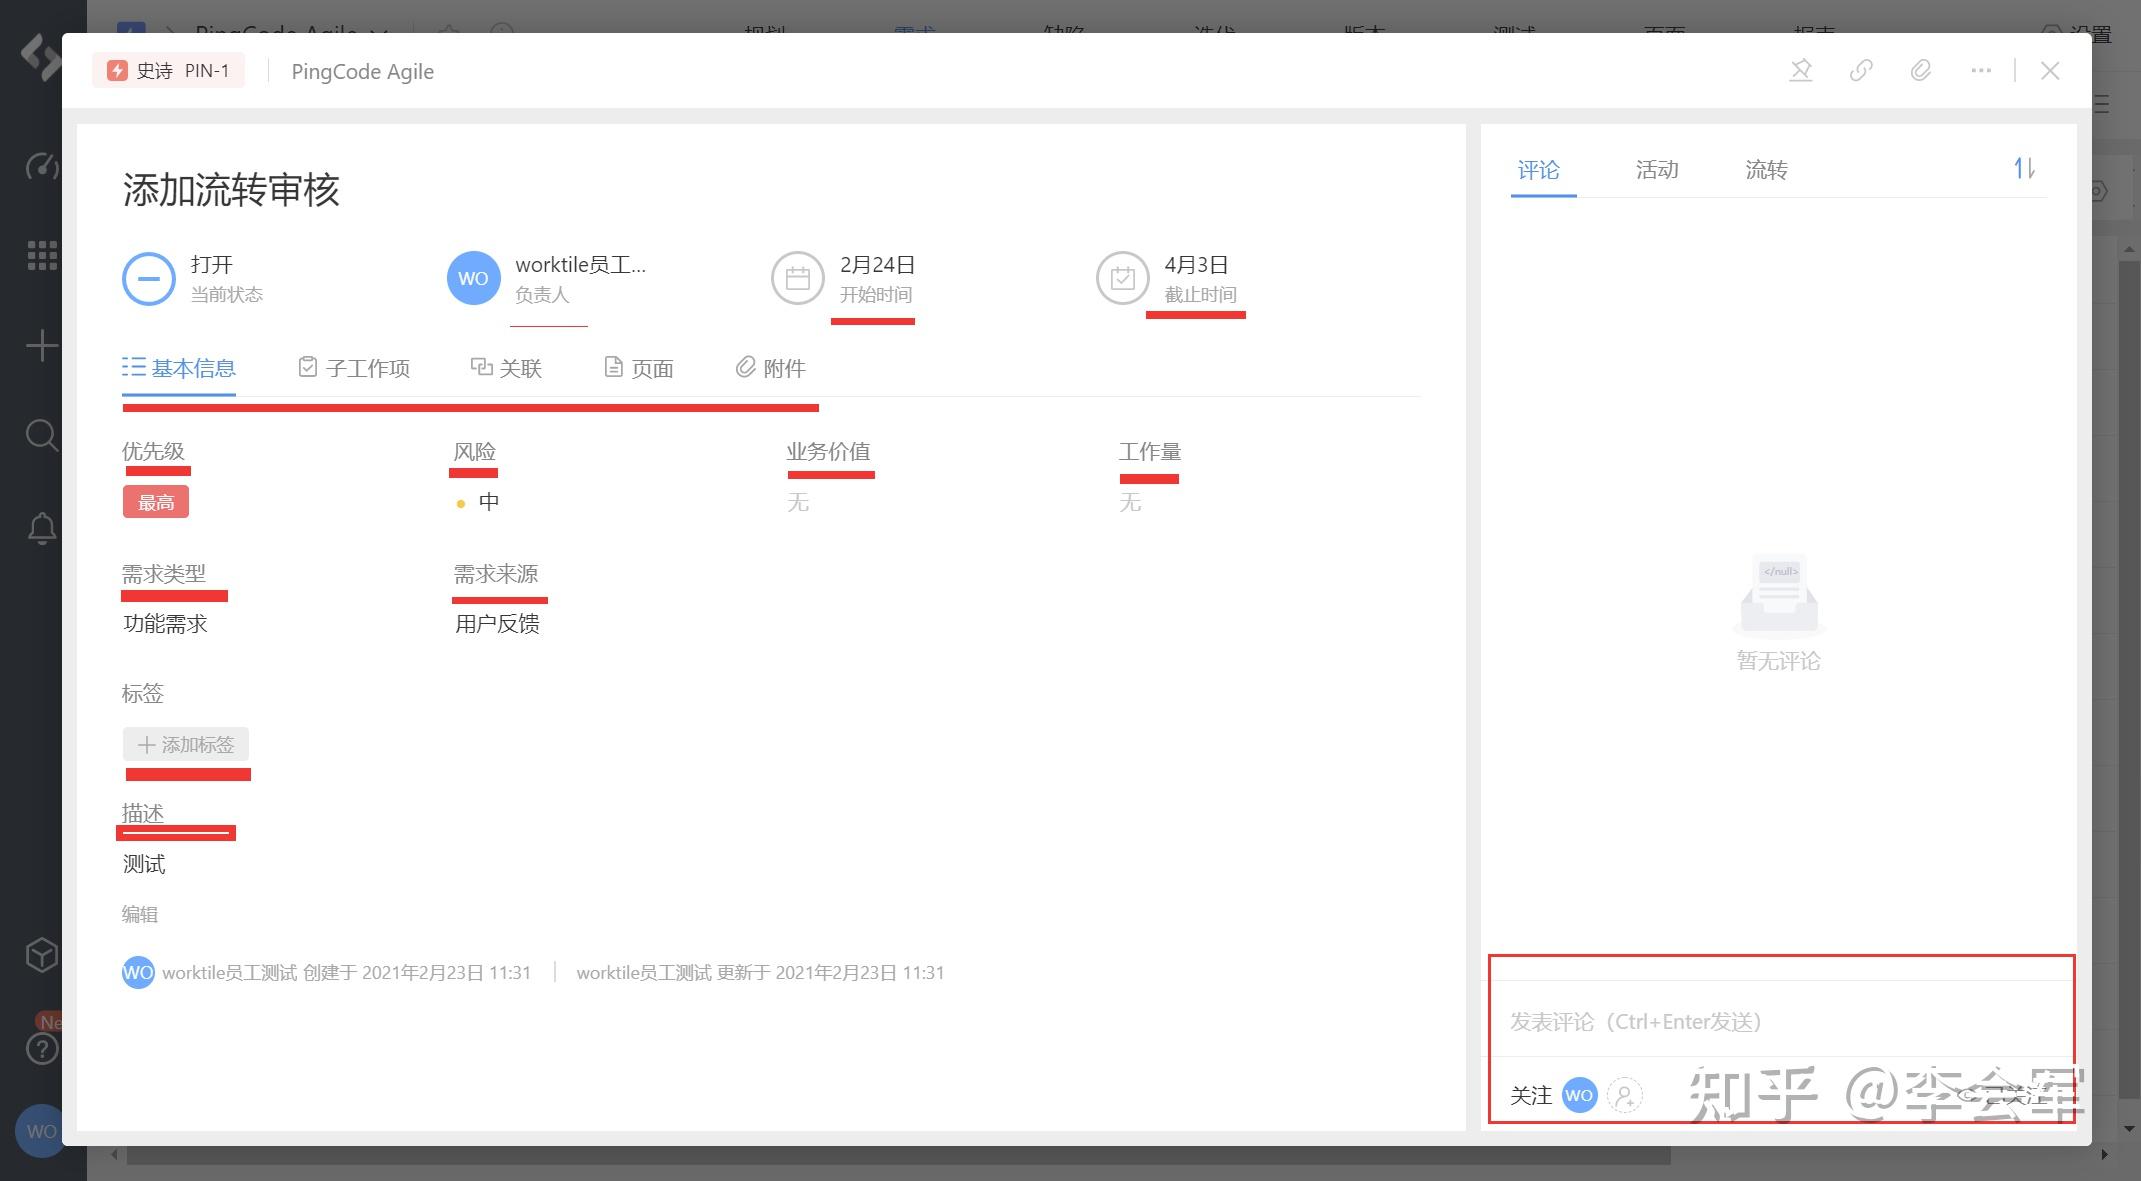Click the 编辑 link under description

[140, 914]
